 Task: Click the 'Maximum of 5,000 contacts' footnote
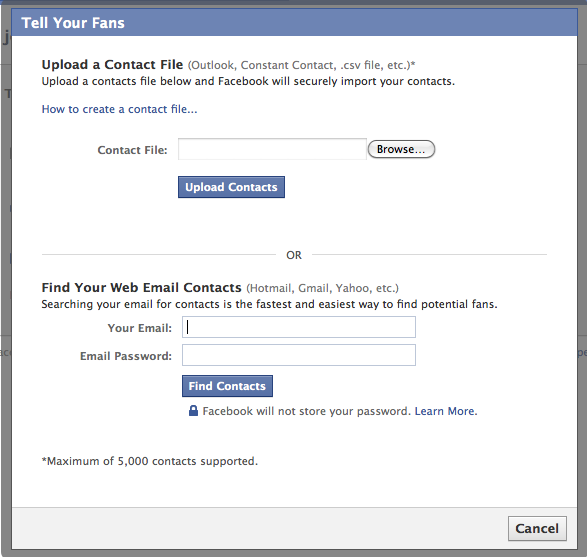pyautogui.click(x=150, y=461)
